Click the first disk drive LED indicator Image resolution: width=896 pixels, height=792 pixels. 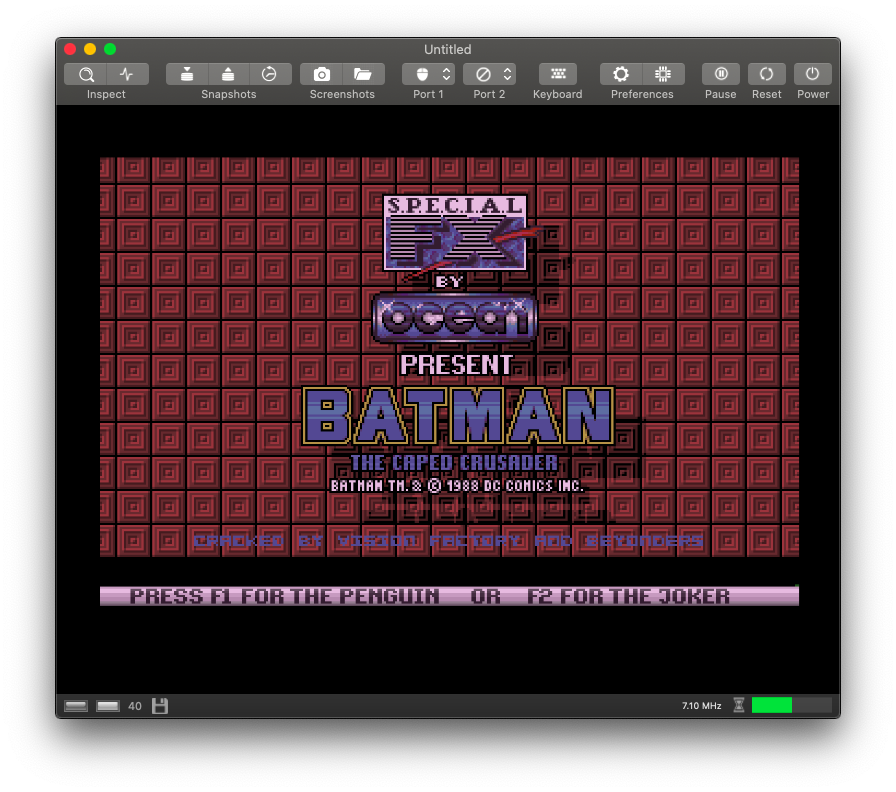(75, 706)
